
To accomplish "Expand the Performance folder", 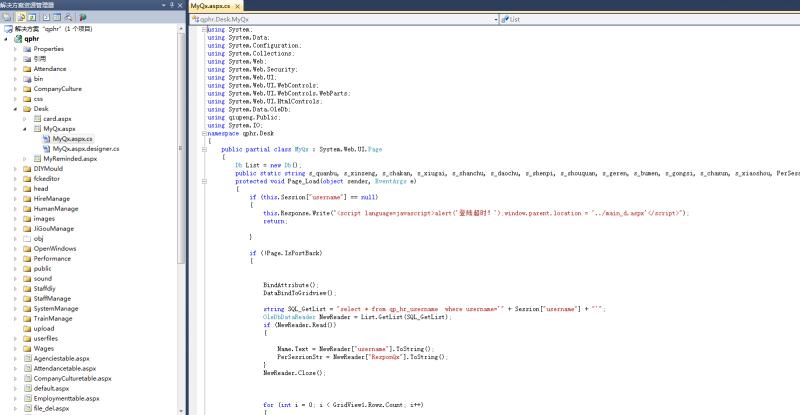I will tap(15, 258).
